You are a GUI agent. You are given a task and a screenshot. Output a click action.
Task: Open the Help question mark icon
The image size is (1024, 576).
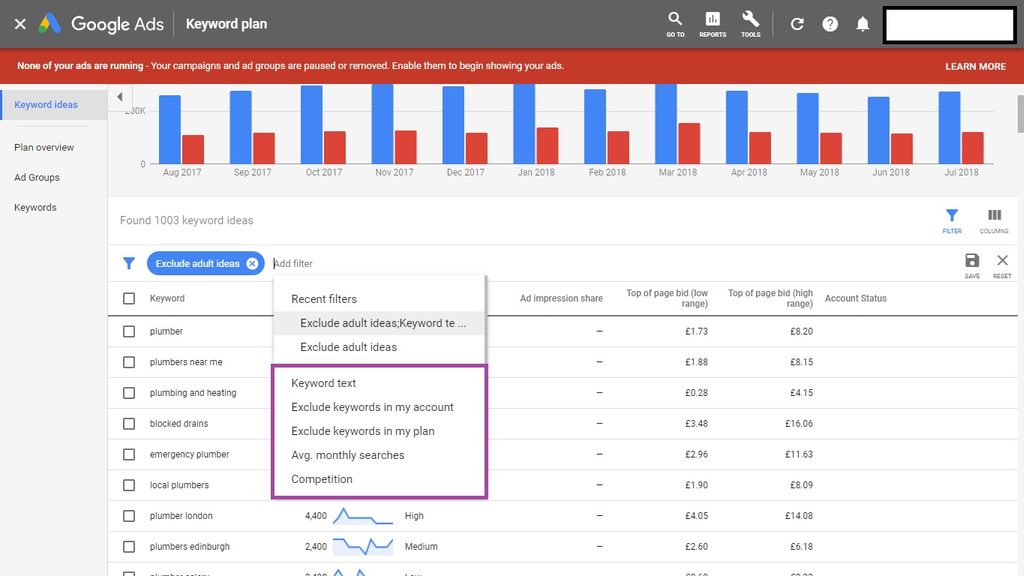(830, 24)
